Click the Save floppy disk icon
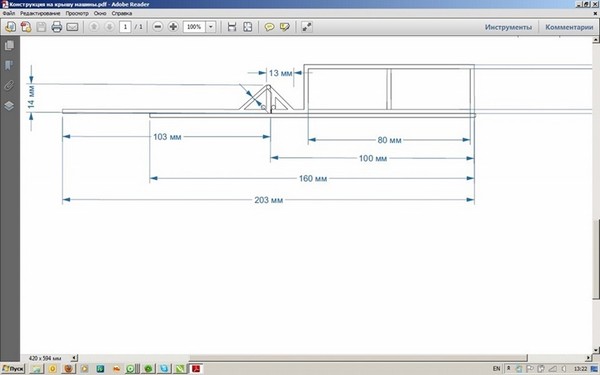Screen dimensions: 600x375 [x=41, y=27]
